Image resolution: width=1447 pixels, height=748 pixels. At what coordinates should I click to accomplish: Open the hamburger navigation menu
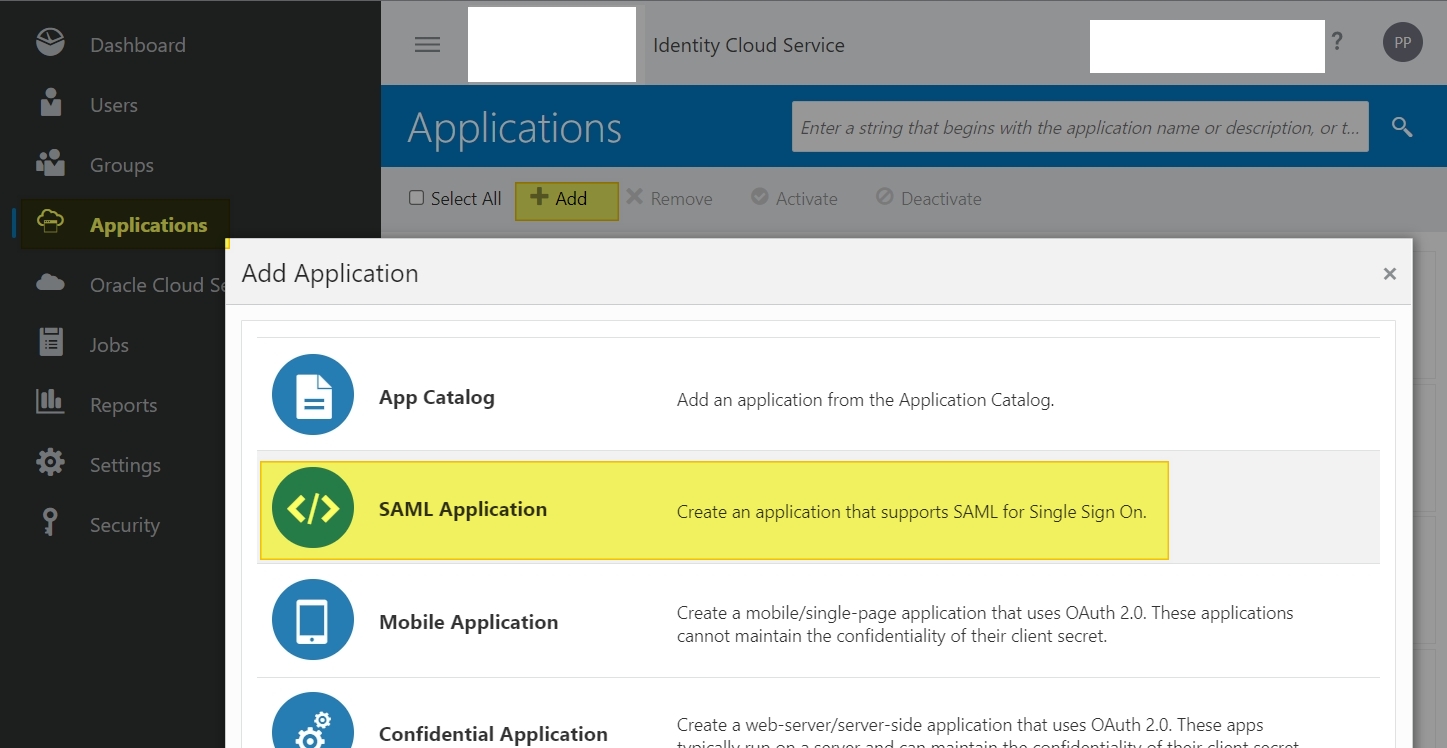click(x=427, y=45)
